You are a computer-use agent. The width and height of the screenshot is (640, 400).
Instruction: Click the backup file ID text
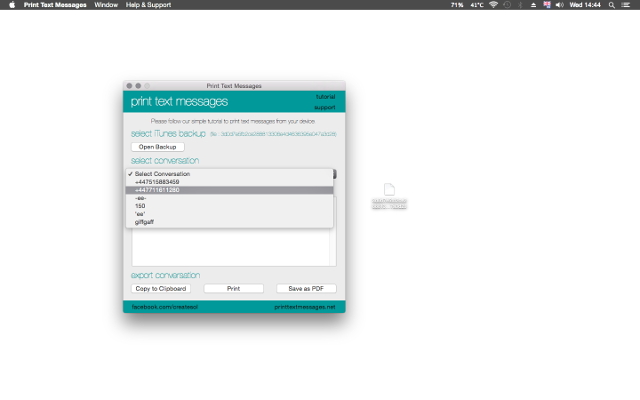tap(273, 134)
